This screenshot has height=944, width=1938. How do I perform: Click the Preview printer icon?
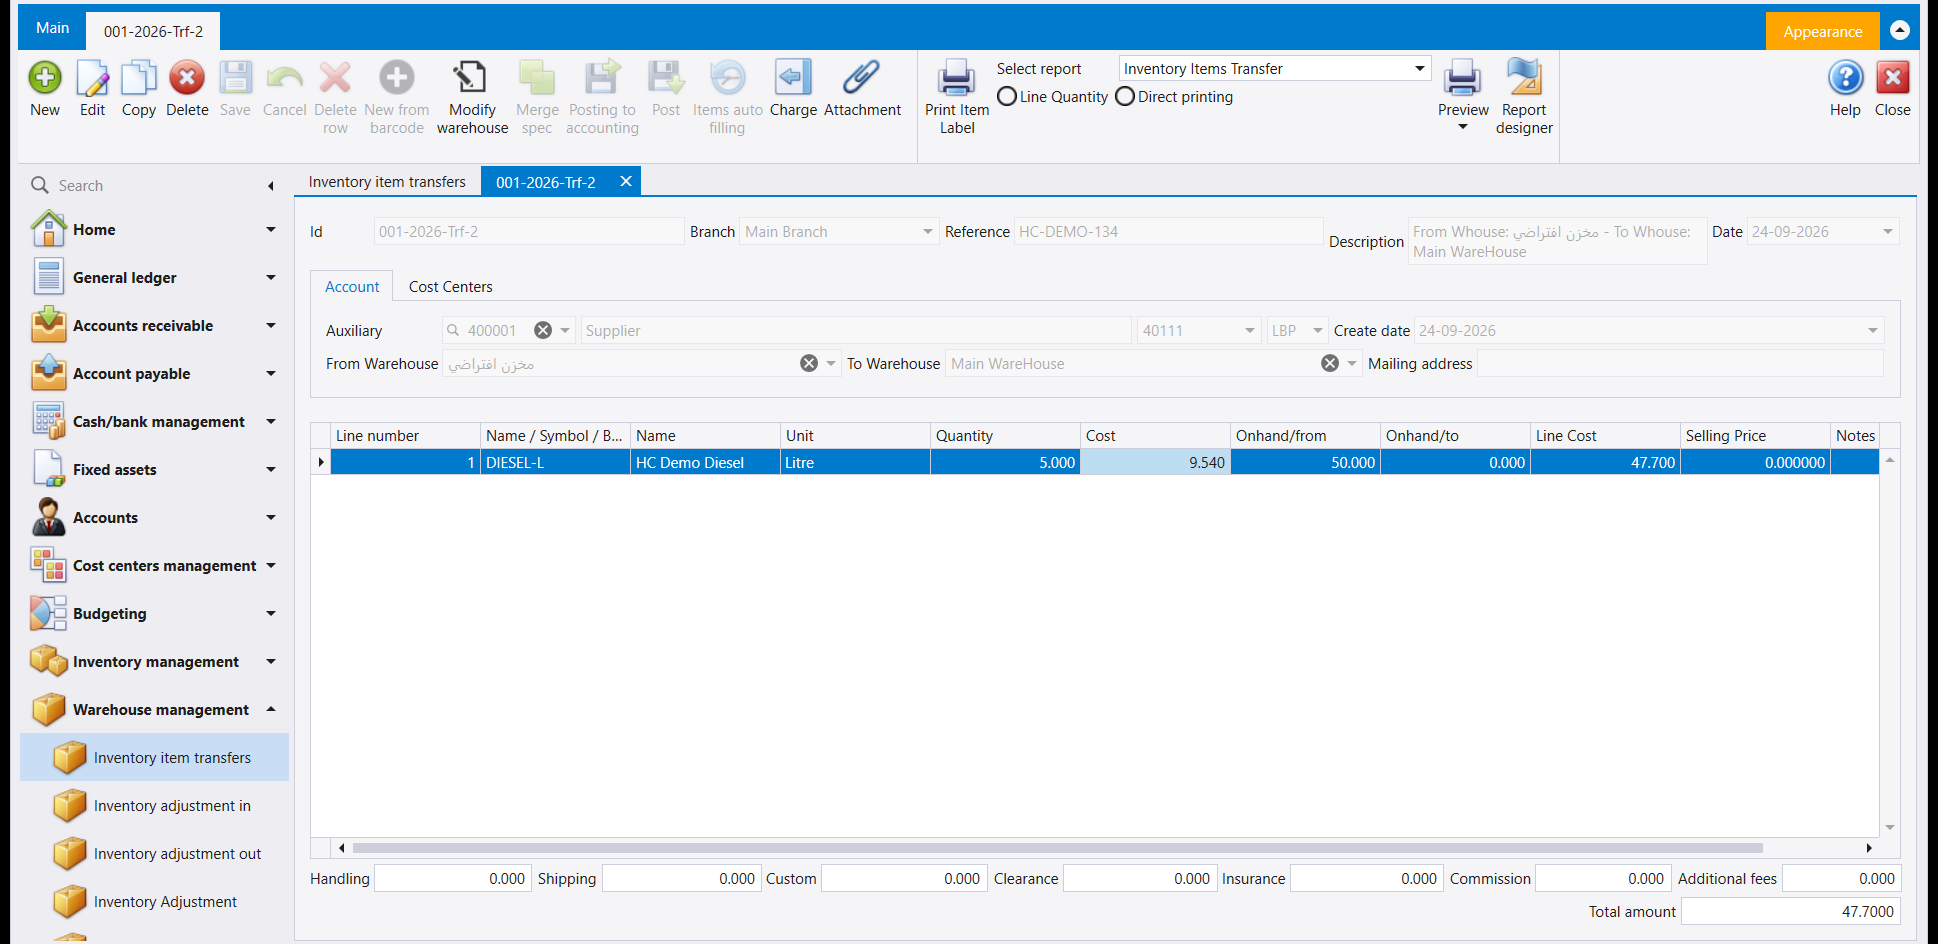pyautogui.click(x=1463, y=78)
